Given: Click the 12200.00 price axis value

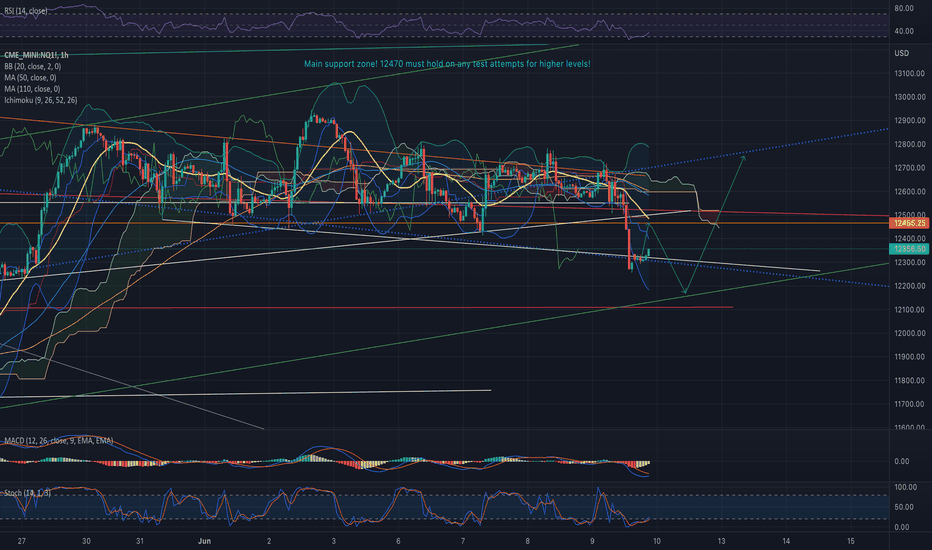Looking at the screenshot, I should tap(909, 286).
